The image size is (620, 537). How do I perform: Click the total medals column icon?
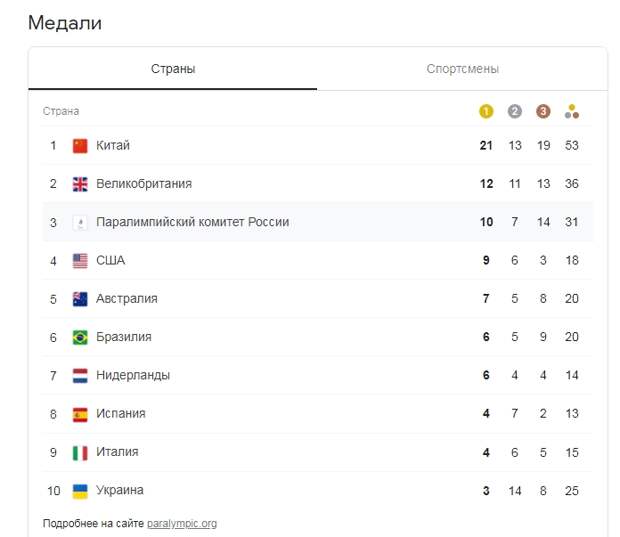(572, 112)
